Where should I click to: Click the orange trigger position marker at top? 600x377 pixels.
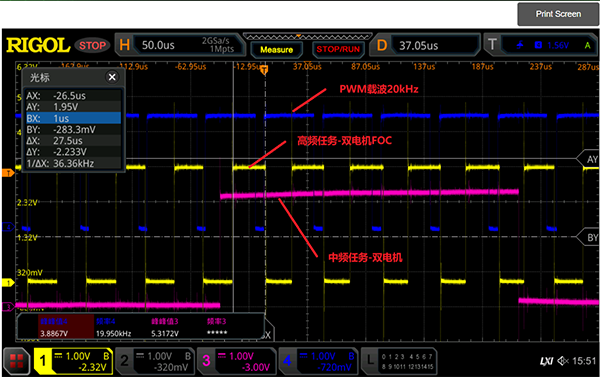point(264,70)
